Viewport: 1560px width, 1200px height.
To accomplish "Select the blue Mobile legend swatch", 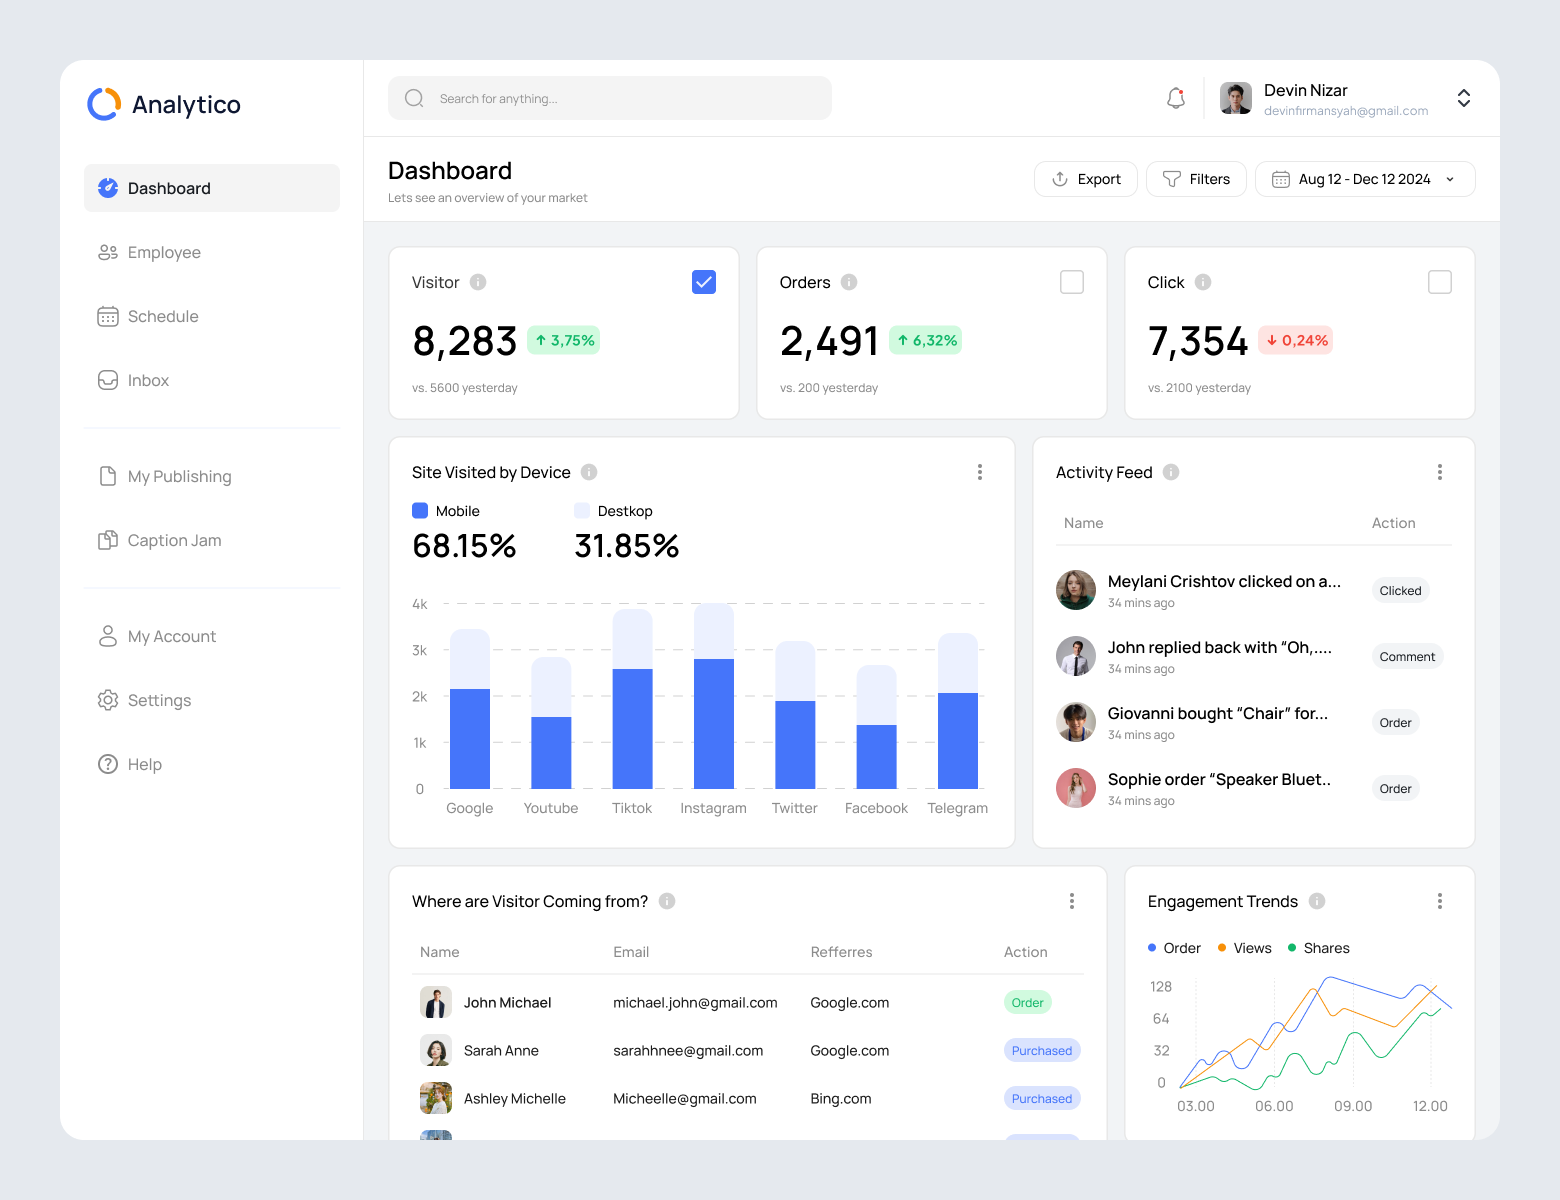I will click(x=419, y=510).
